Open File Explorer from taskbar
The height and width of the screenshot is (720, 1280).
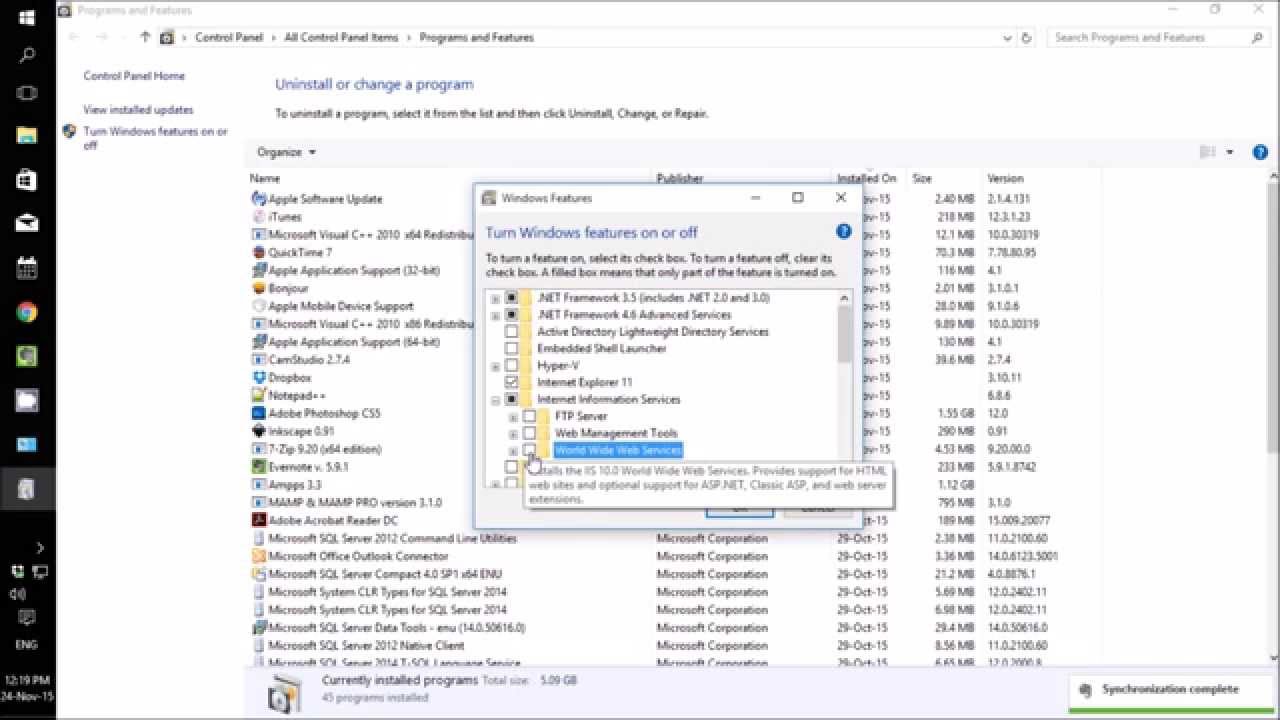[x=27, y=136]
